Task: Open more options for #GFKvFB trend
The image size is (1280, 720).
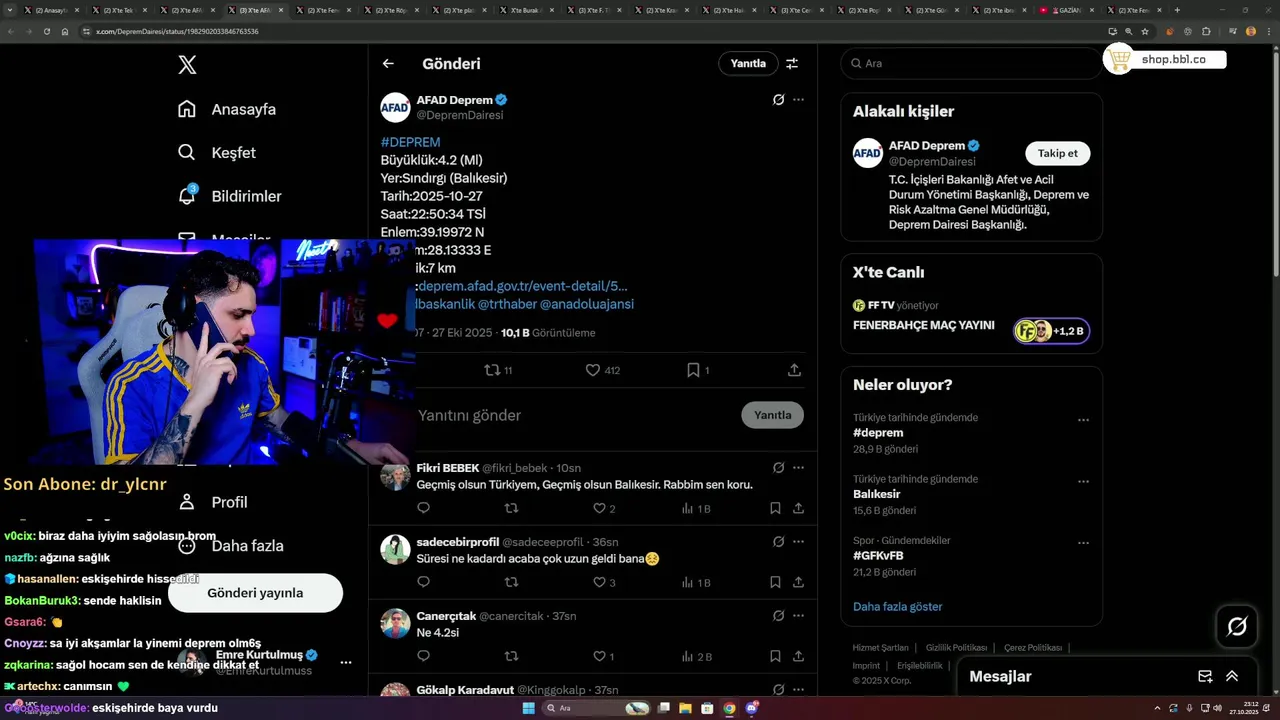Action: pyautogui.click(x=1083, y=543)
